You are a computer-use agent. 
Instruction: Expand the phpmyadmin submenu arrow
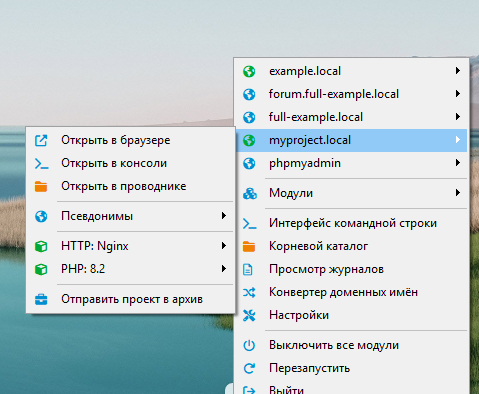coord(458,163)
